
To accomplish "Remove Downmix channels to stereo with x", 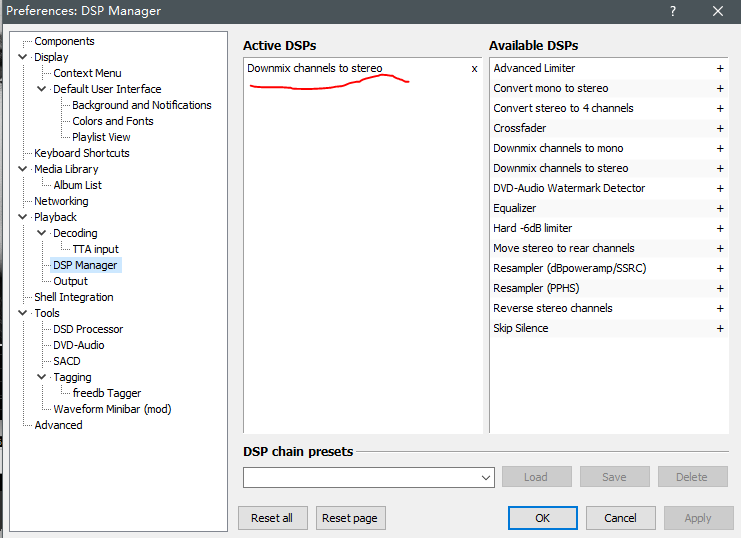I will tap(474, 69).
